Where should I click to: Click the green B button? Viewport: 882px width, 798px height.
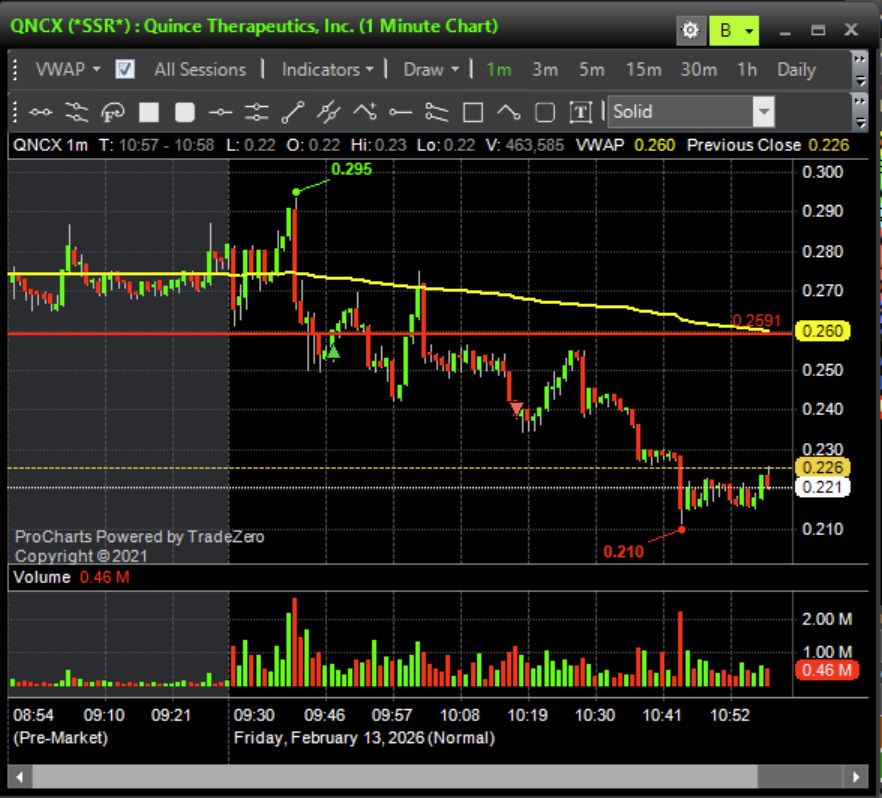(x=726, y=30)
